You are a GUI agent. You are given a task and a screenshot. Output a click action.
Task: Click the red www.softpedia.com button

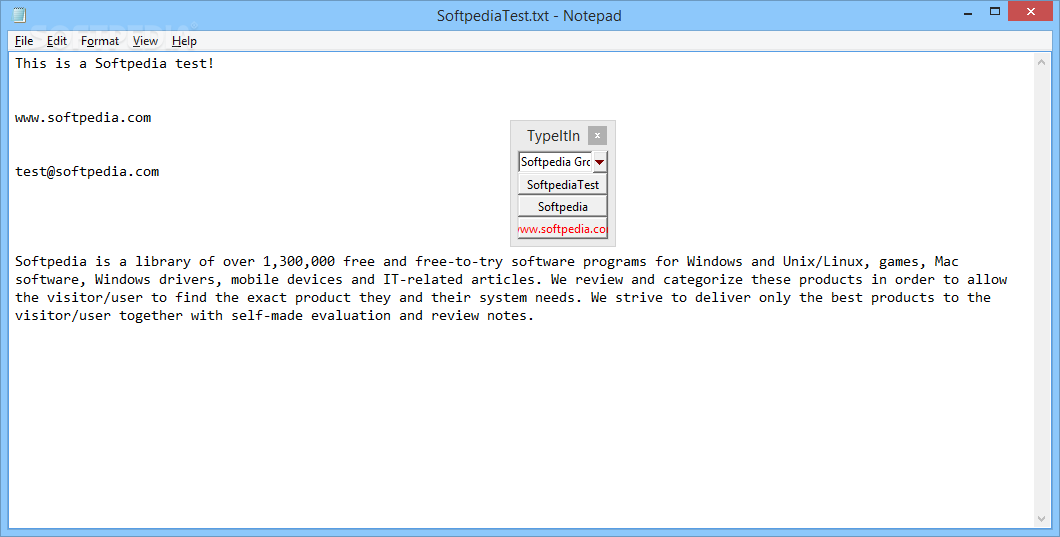click(x=562, y=229)
